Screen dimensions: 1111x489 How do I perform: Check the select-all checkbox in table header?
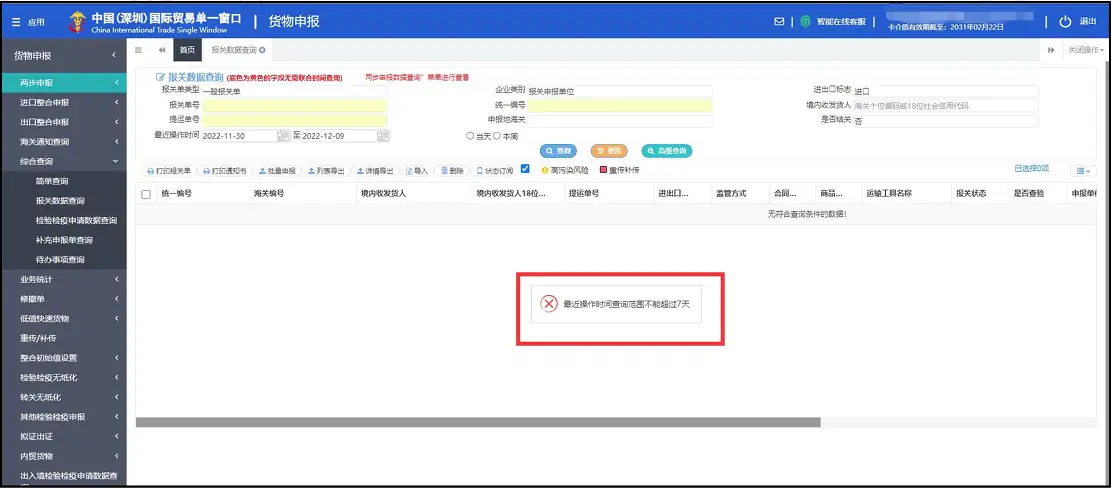click(x=146, y=194)
